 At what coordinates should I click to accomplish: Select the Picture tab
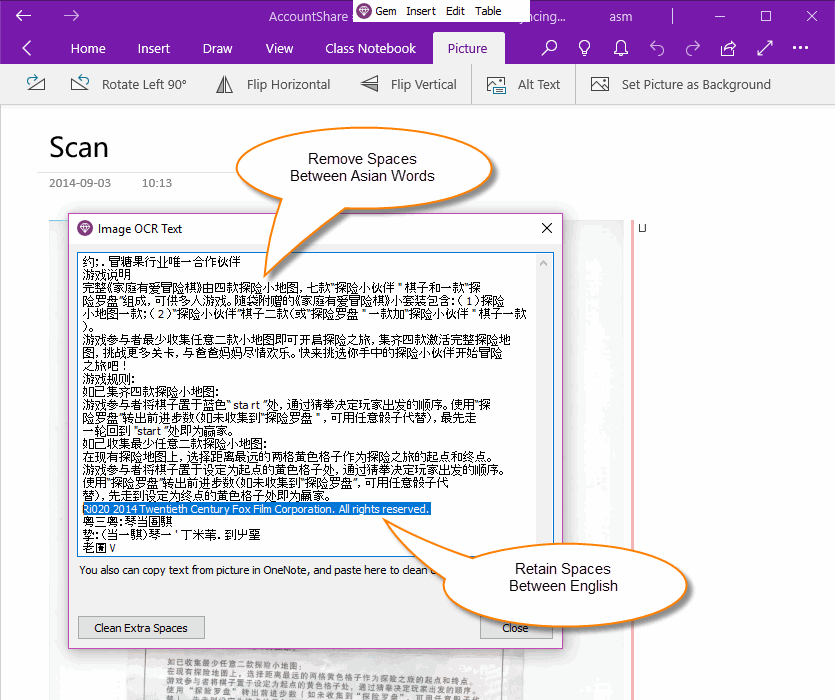click(x=468, y=48)
